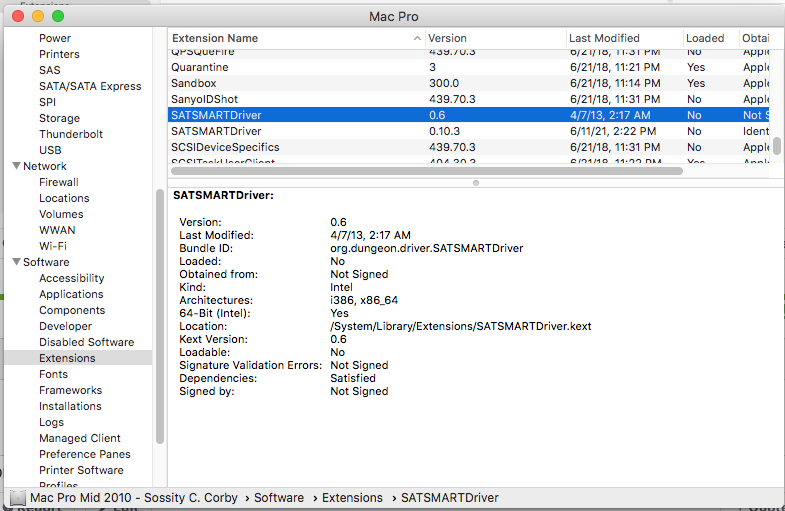Viewport: 785px width, 511px height.
Task: Click the horizontal scrollbar of extension table
Action: pos(427,171)
